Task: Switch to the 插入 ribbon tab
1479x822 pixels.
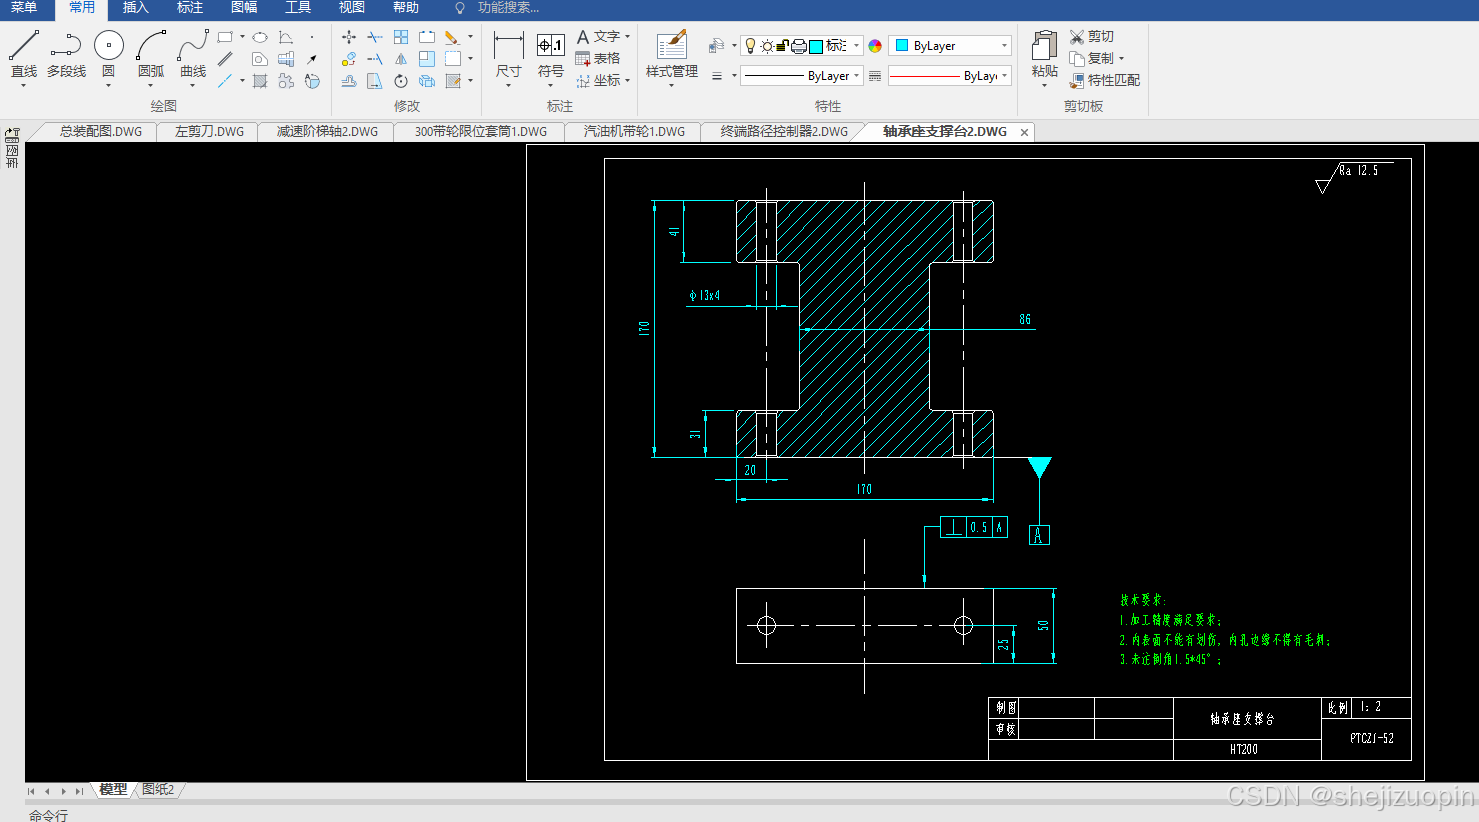Action: click(x=135, y=8)
